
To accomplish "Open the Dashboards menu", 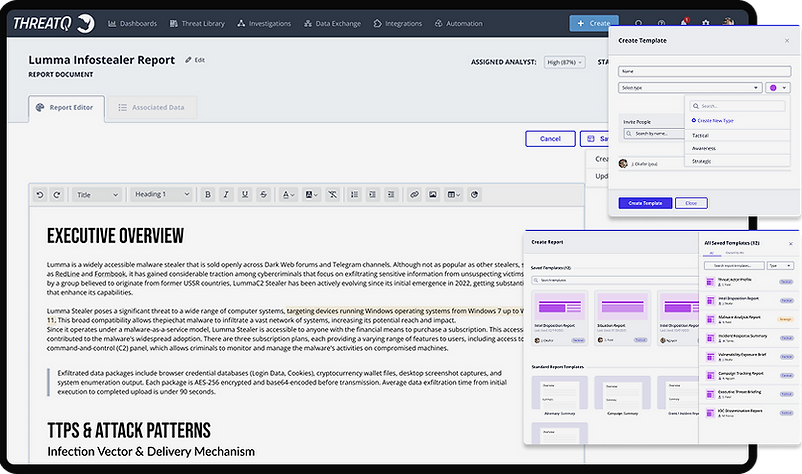I will [x=132, y=24].
